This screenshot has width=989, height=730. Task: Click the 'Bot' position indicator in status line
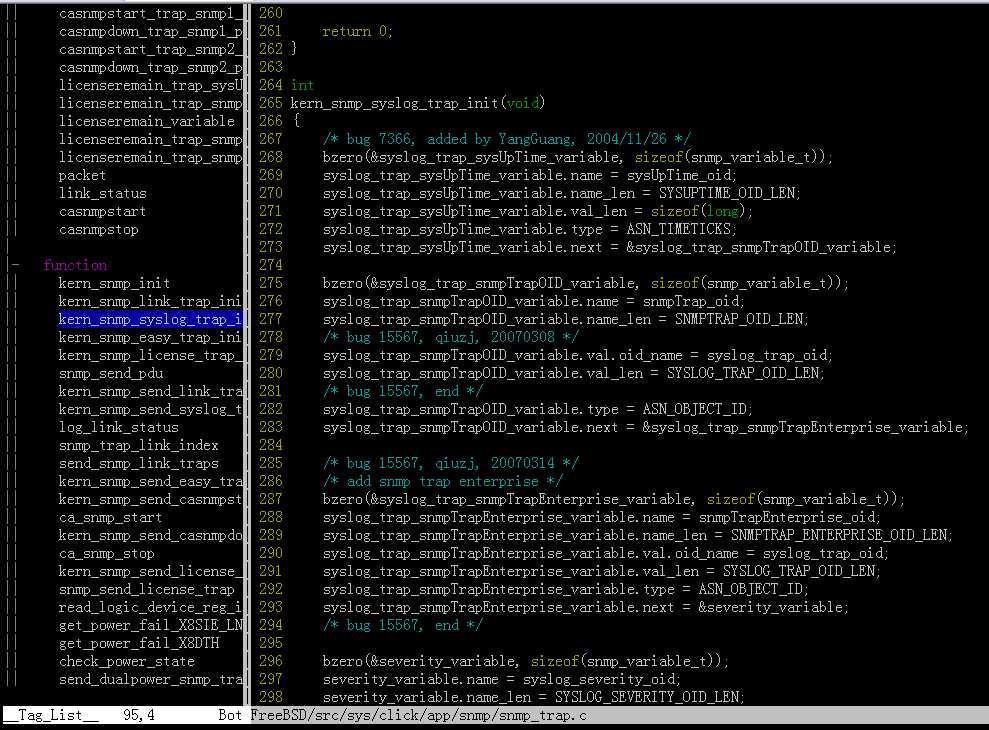230,715
